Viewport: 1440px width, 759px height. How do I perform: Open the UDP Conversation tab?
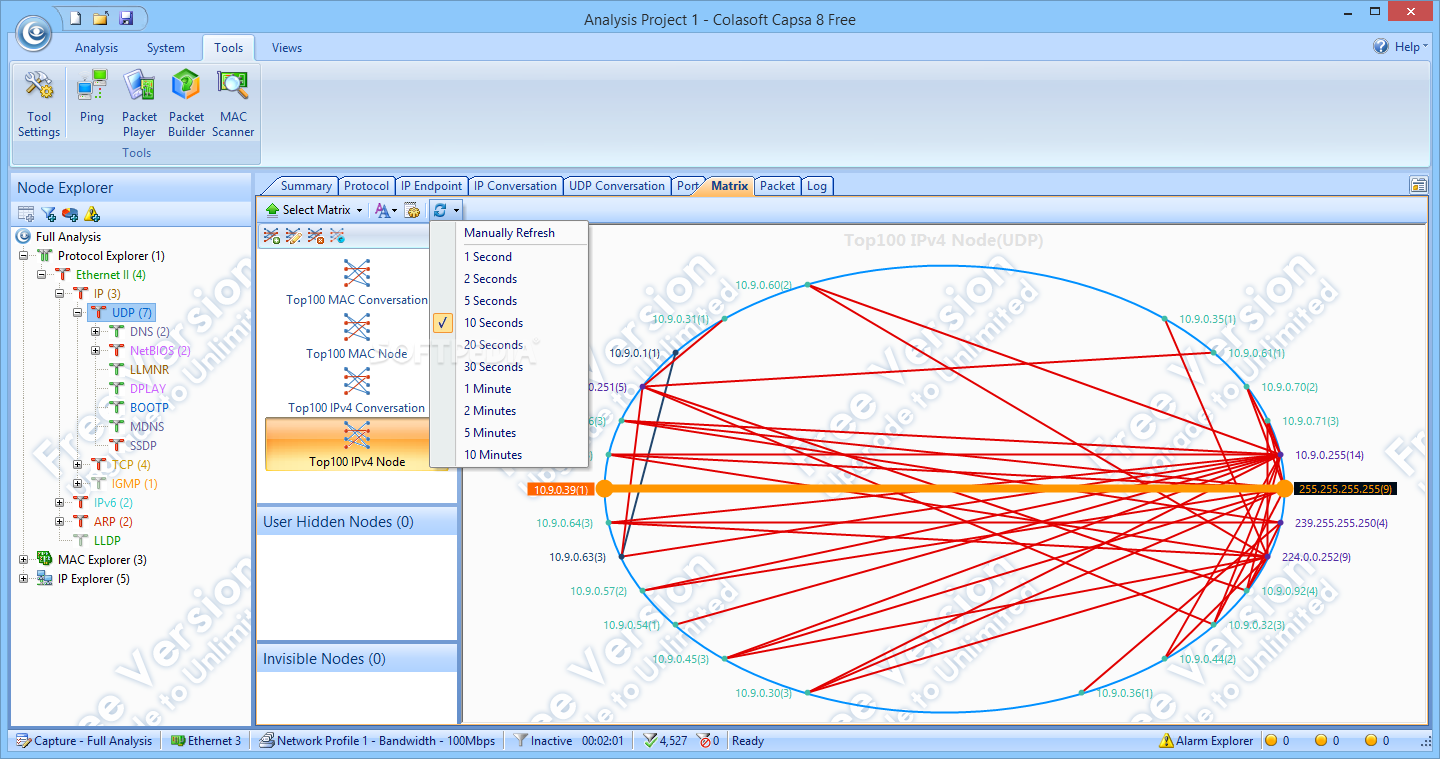point(616,186)
